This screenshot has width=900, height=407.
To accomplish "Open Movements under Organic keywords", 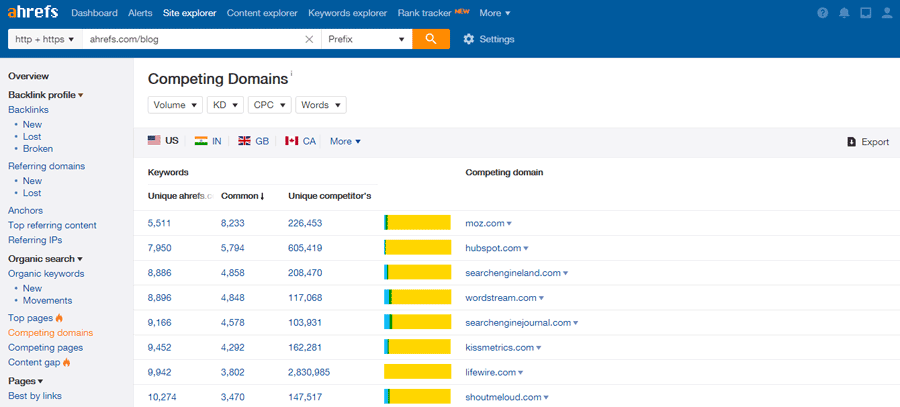I will tap(48, 300).
